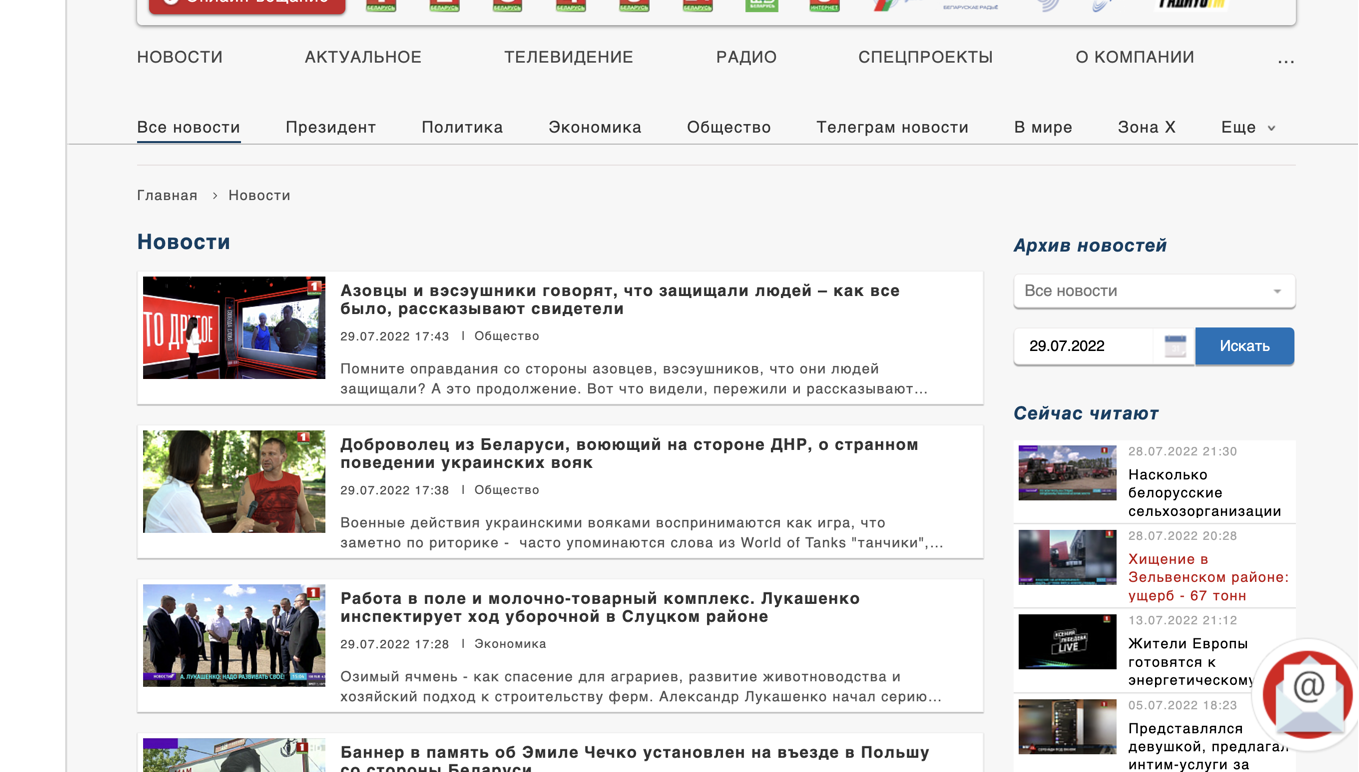Screen dimensions: 1359x772
Task: Switch to the В мире tab
Action: (x=1043, y=127)
